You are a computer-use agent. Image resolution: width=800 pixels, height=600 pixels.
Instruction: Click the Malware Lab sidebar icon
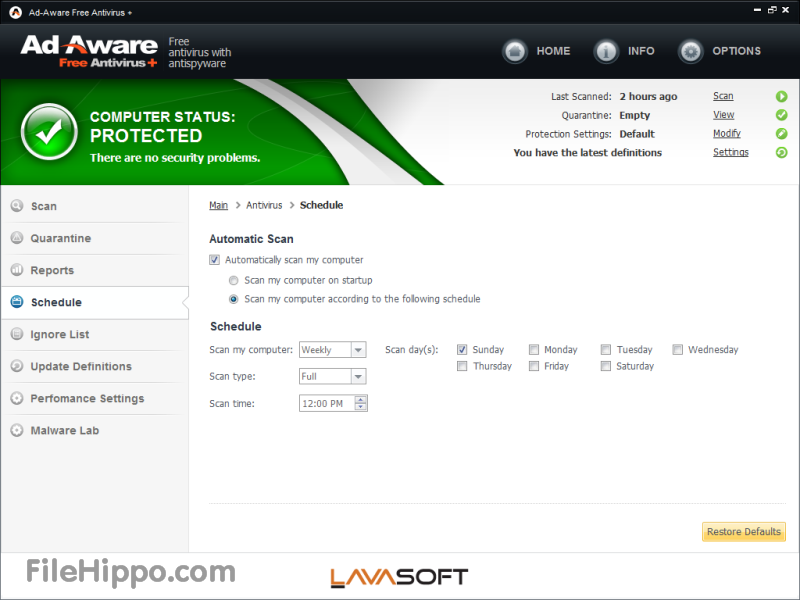pos(17,431)
